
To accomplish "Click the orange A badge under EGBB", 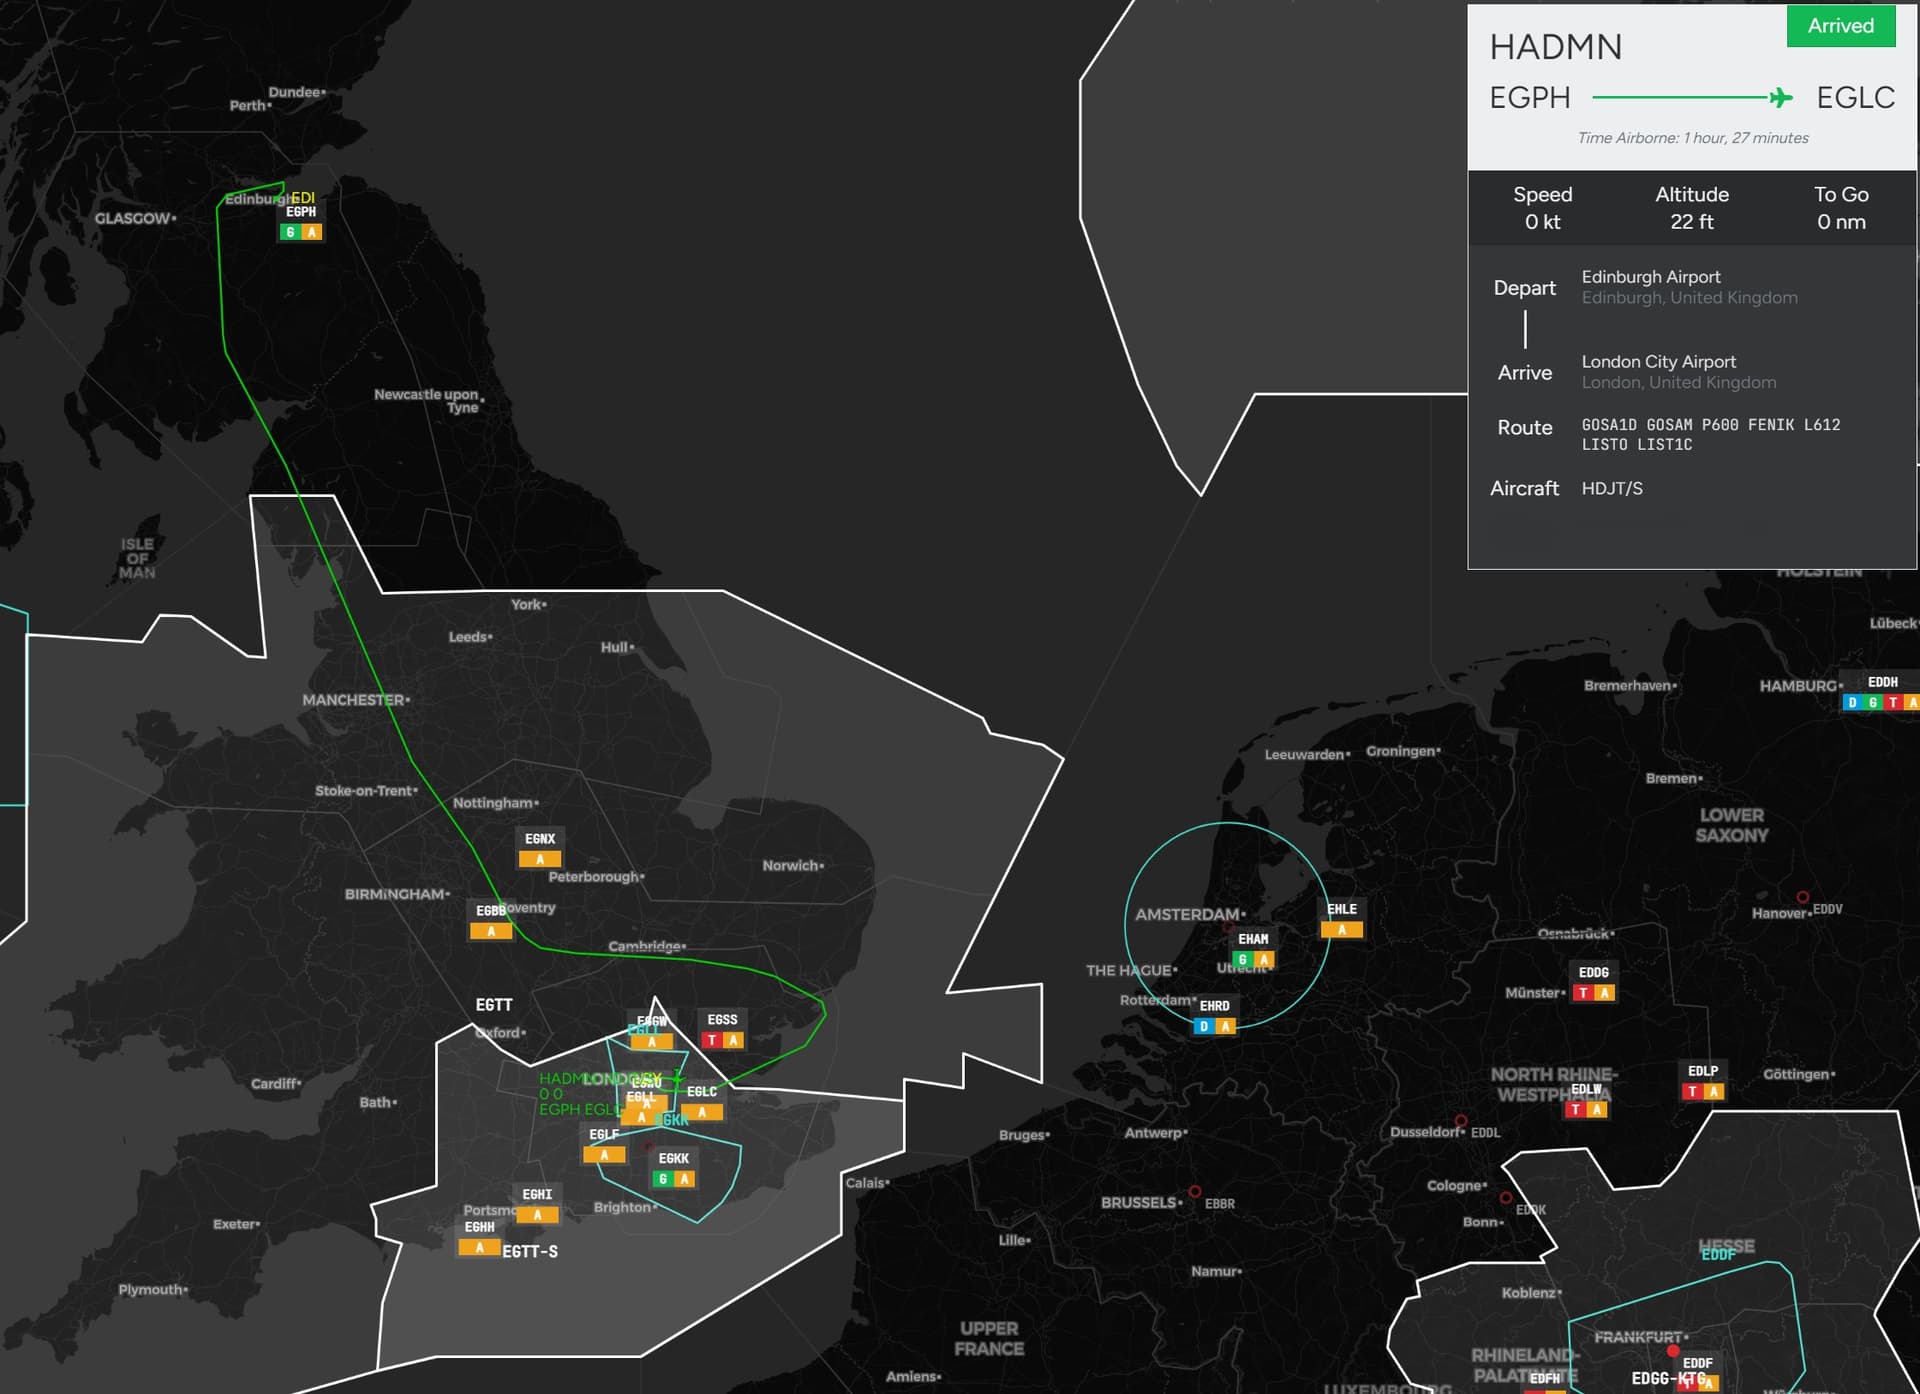I will click(x=491, y=931).
